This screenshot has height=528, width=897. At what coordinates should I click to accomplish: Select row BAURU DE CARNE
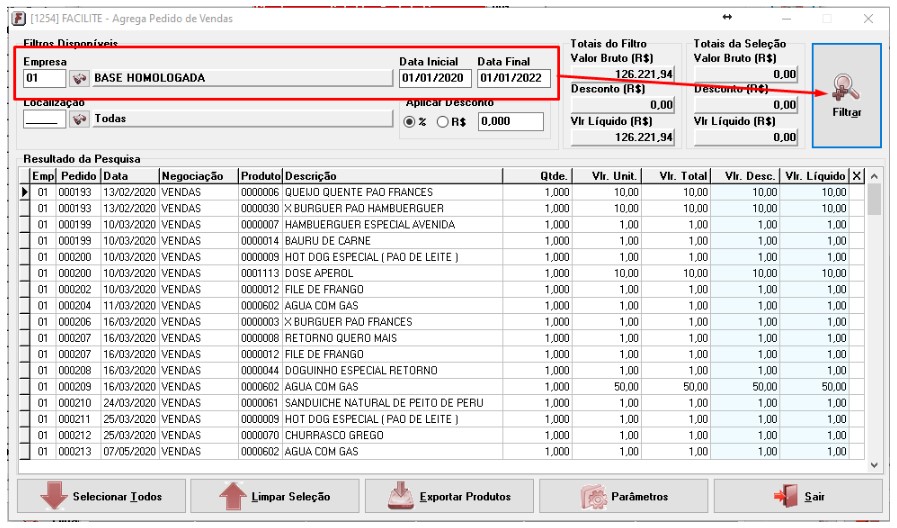[442, 241]
